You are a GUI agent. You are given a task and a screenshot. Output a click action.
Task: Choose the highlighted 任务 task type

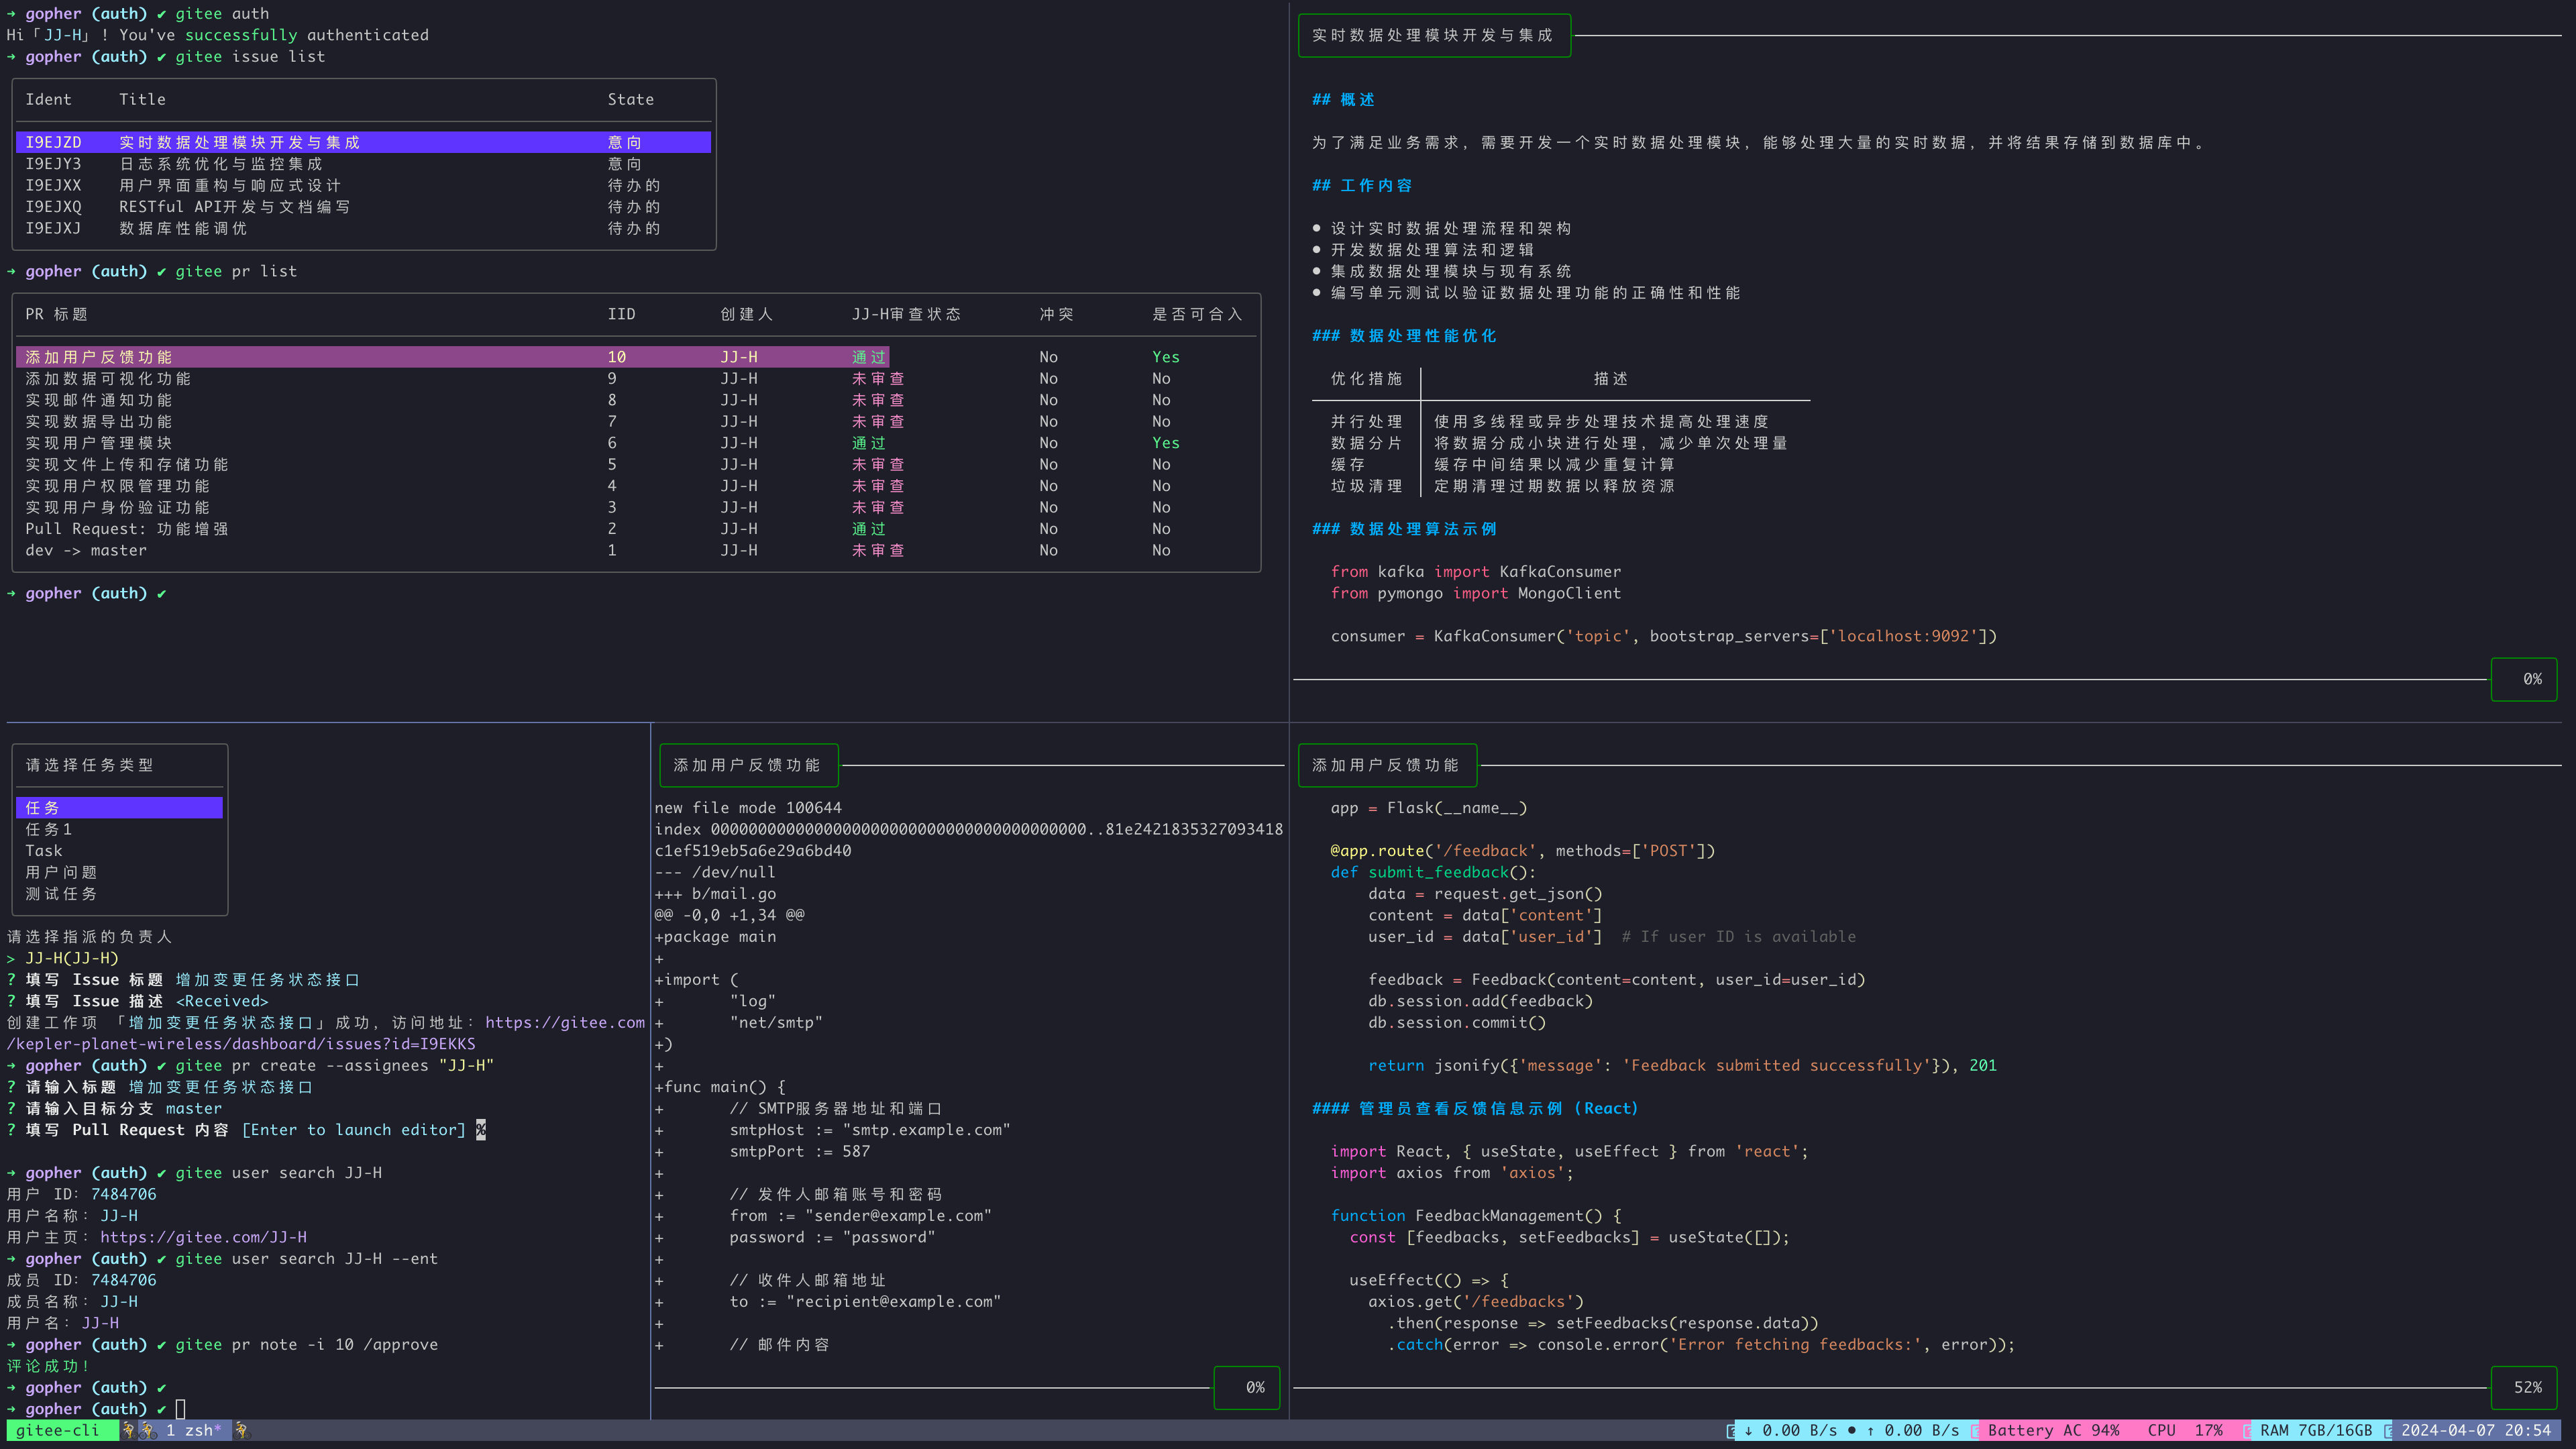click(x=119, y=807)
